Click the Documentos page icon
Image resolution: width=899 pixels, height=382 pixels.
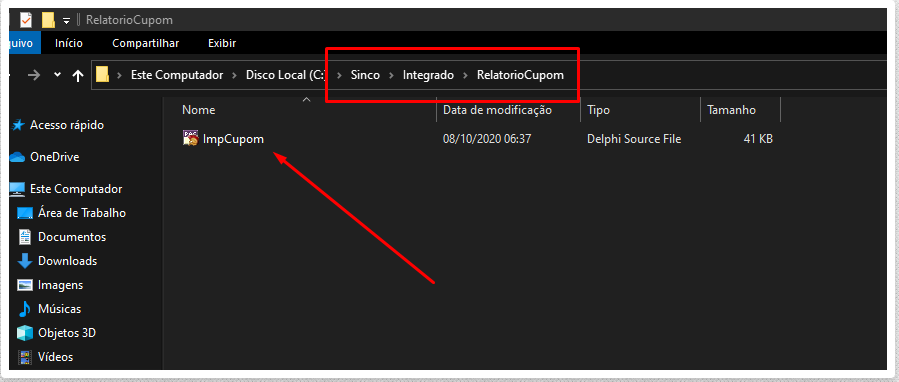[25, 237]
